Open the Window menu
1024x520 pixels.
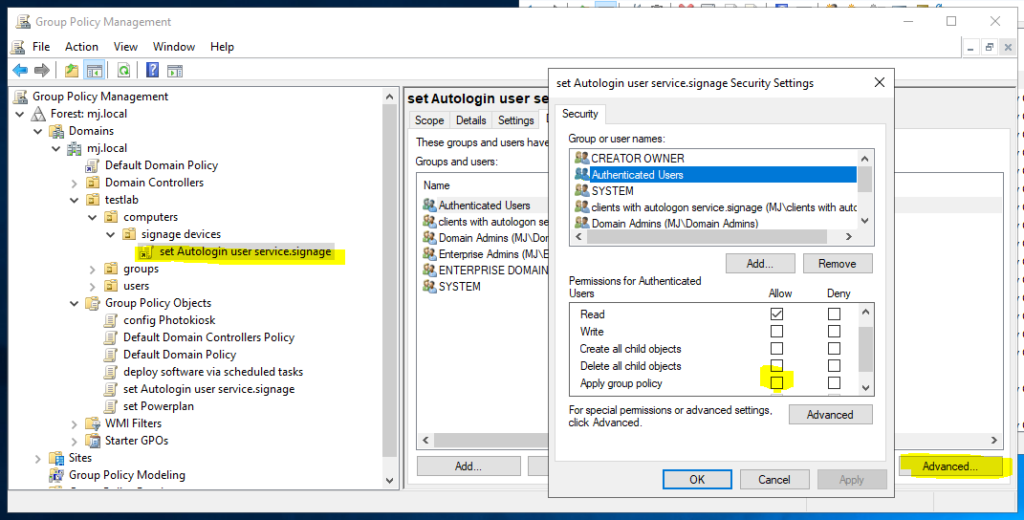point(174,46)
